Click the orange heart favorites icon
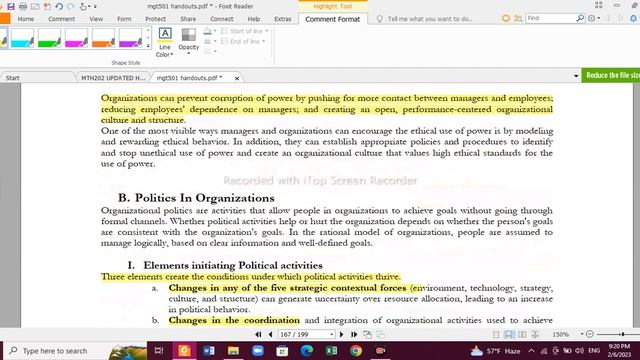Image resolution: width=640 pixels, height=360 pixels. pyautogui.click(x=506, y=18)
